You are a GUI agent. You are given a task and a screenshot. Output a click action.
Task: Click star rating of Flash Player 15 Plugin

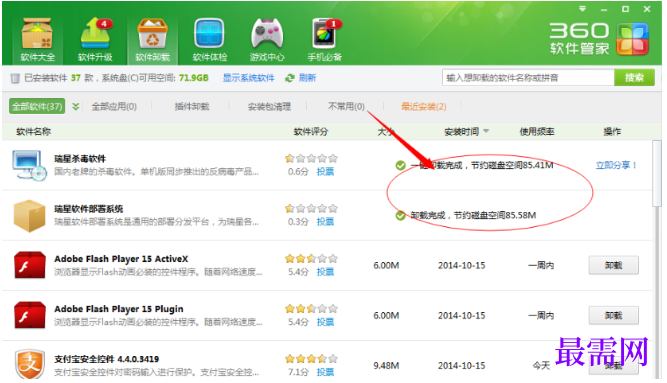click(x=311, y=309)
